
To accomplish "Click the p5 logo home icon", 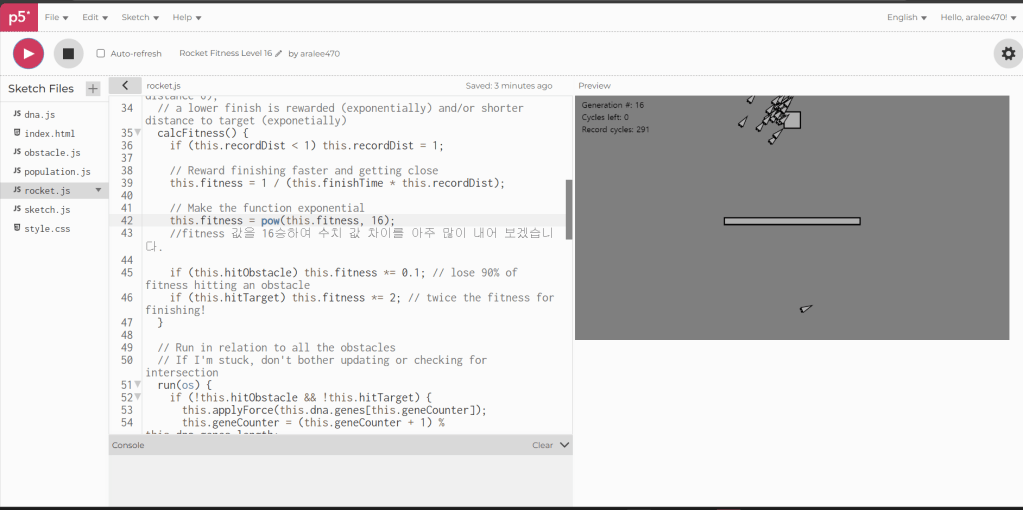I will click(x=17, y=17).
